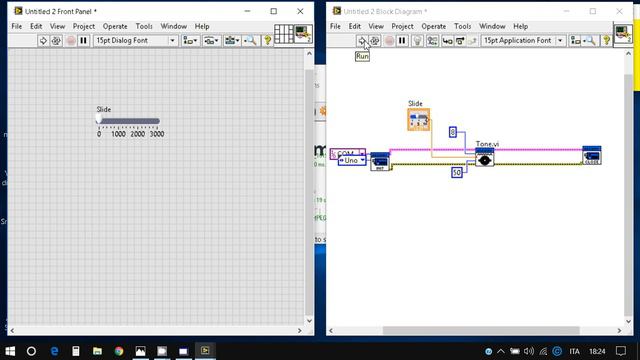Image resolution: width=640 pixels, height=360 pixels.
Task: Click Abort Execution in Block Diagram toolbar
Action: tap(389, 40)
